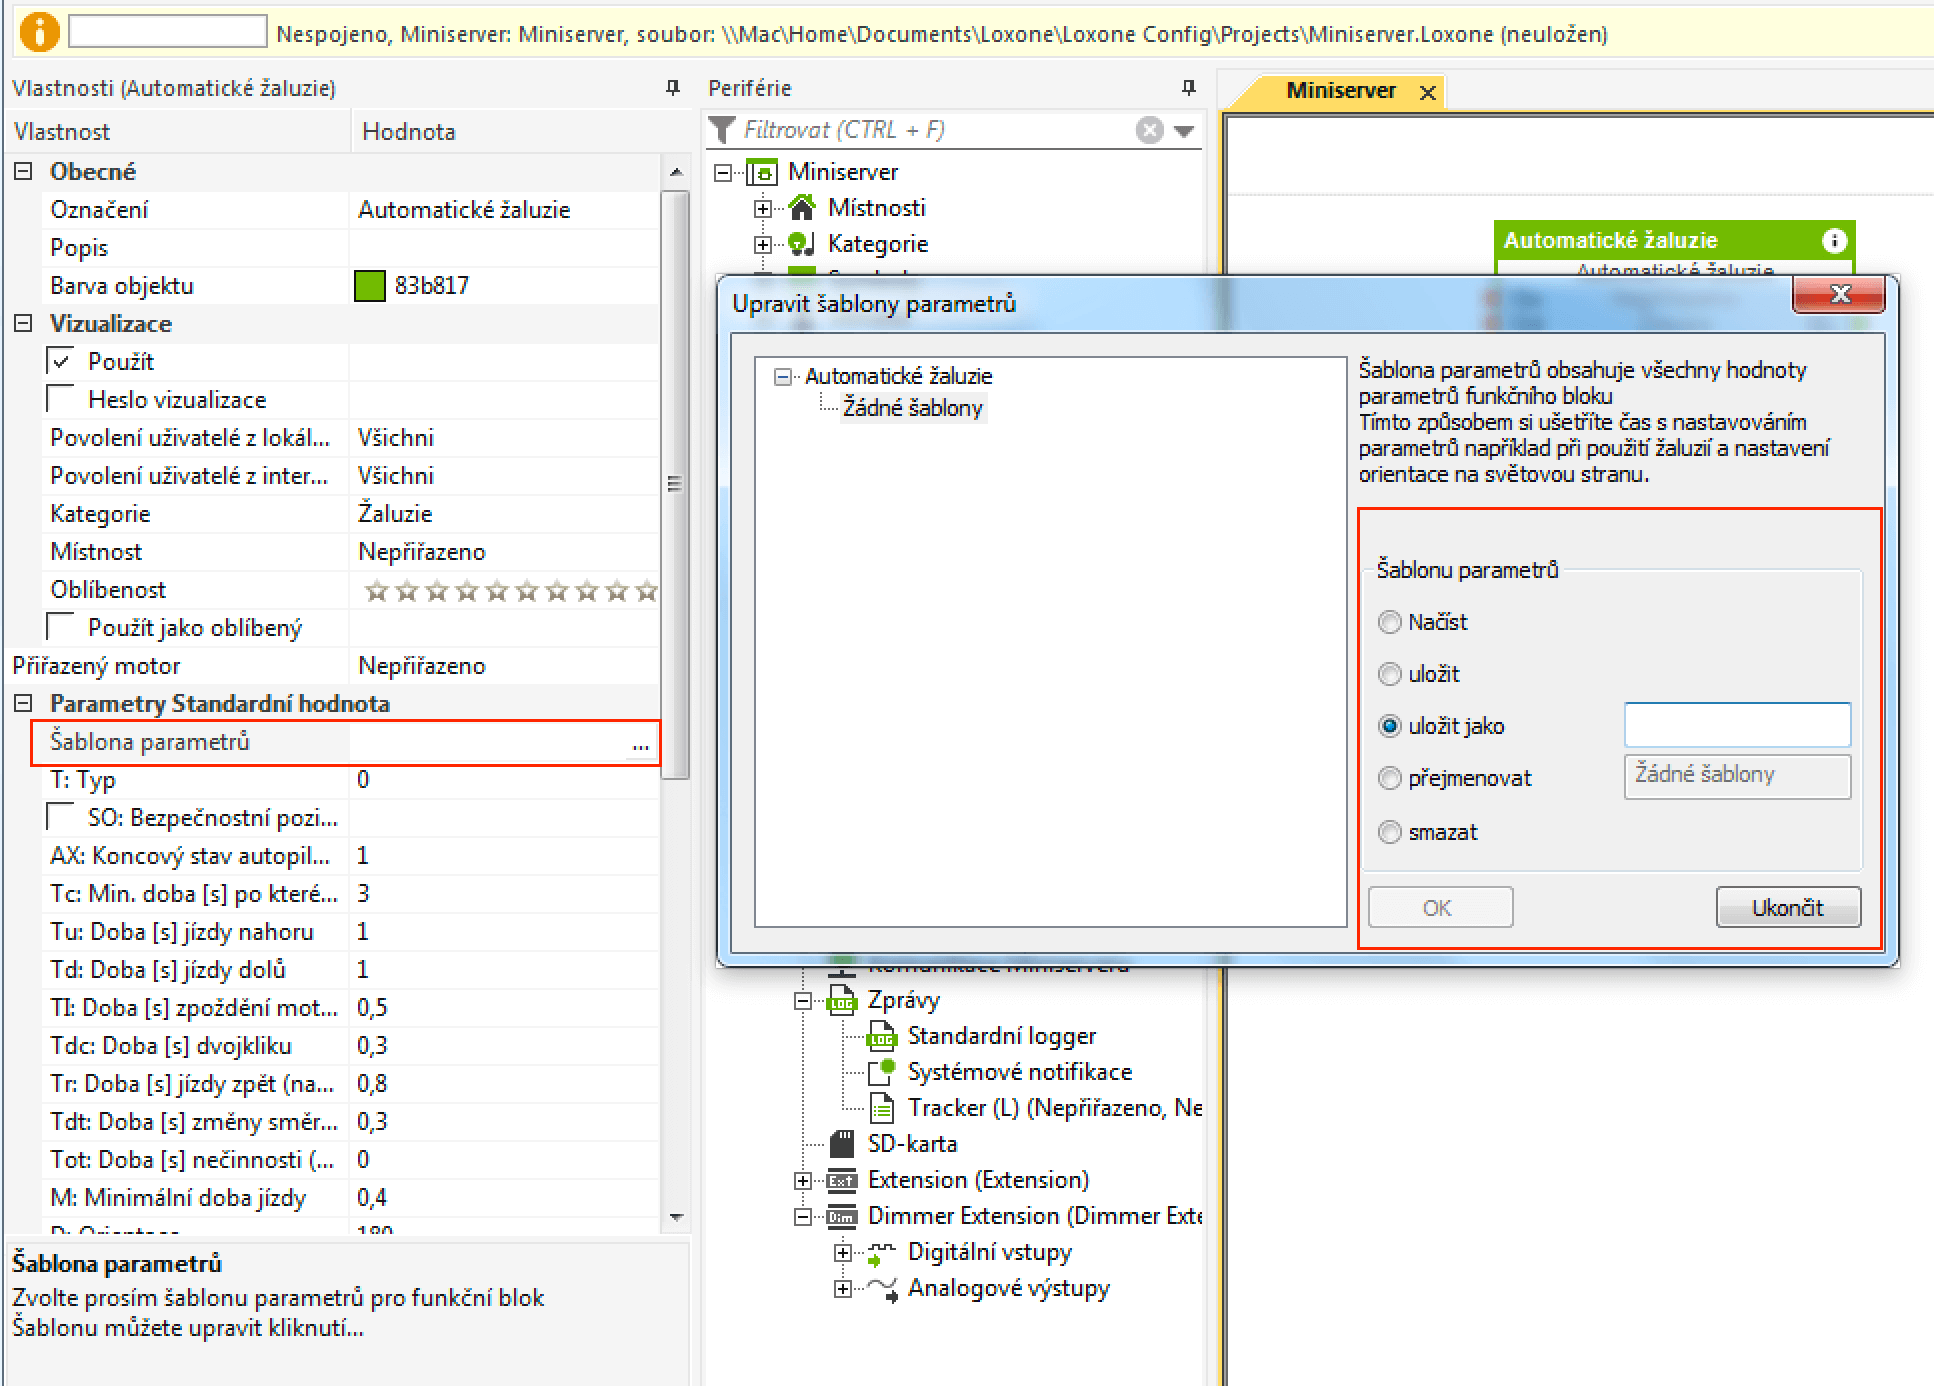Pin the Periférie panel using its pin icon
The height and width of the screenshot is (1386, 1934).
[1187, 88]
